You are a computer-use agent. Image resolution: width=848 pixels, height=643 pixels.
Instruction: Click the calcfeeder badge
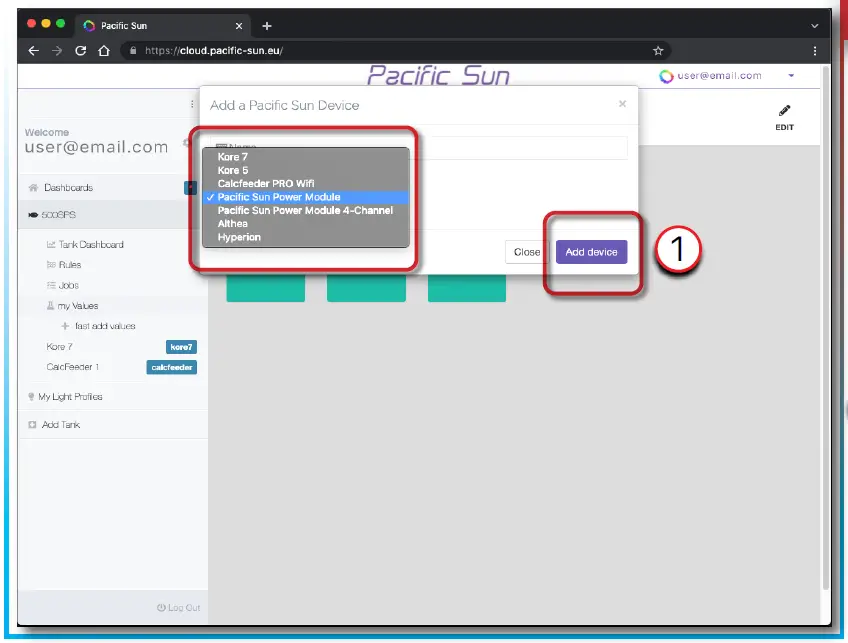click(x=171, y=368)
